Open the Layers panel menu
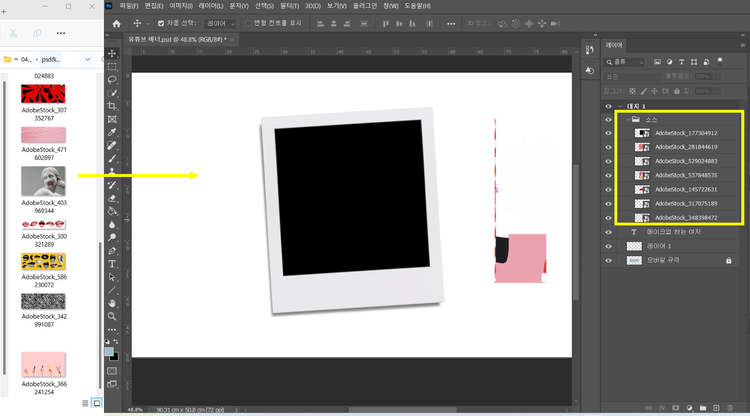Image resolution: width=750 pixels, height=416 pixels. [743, 45]
